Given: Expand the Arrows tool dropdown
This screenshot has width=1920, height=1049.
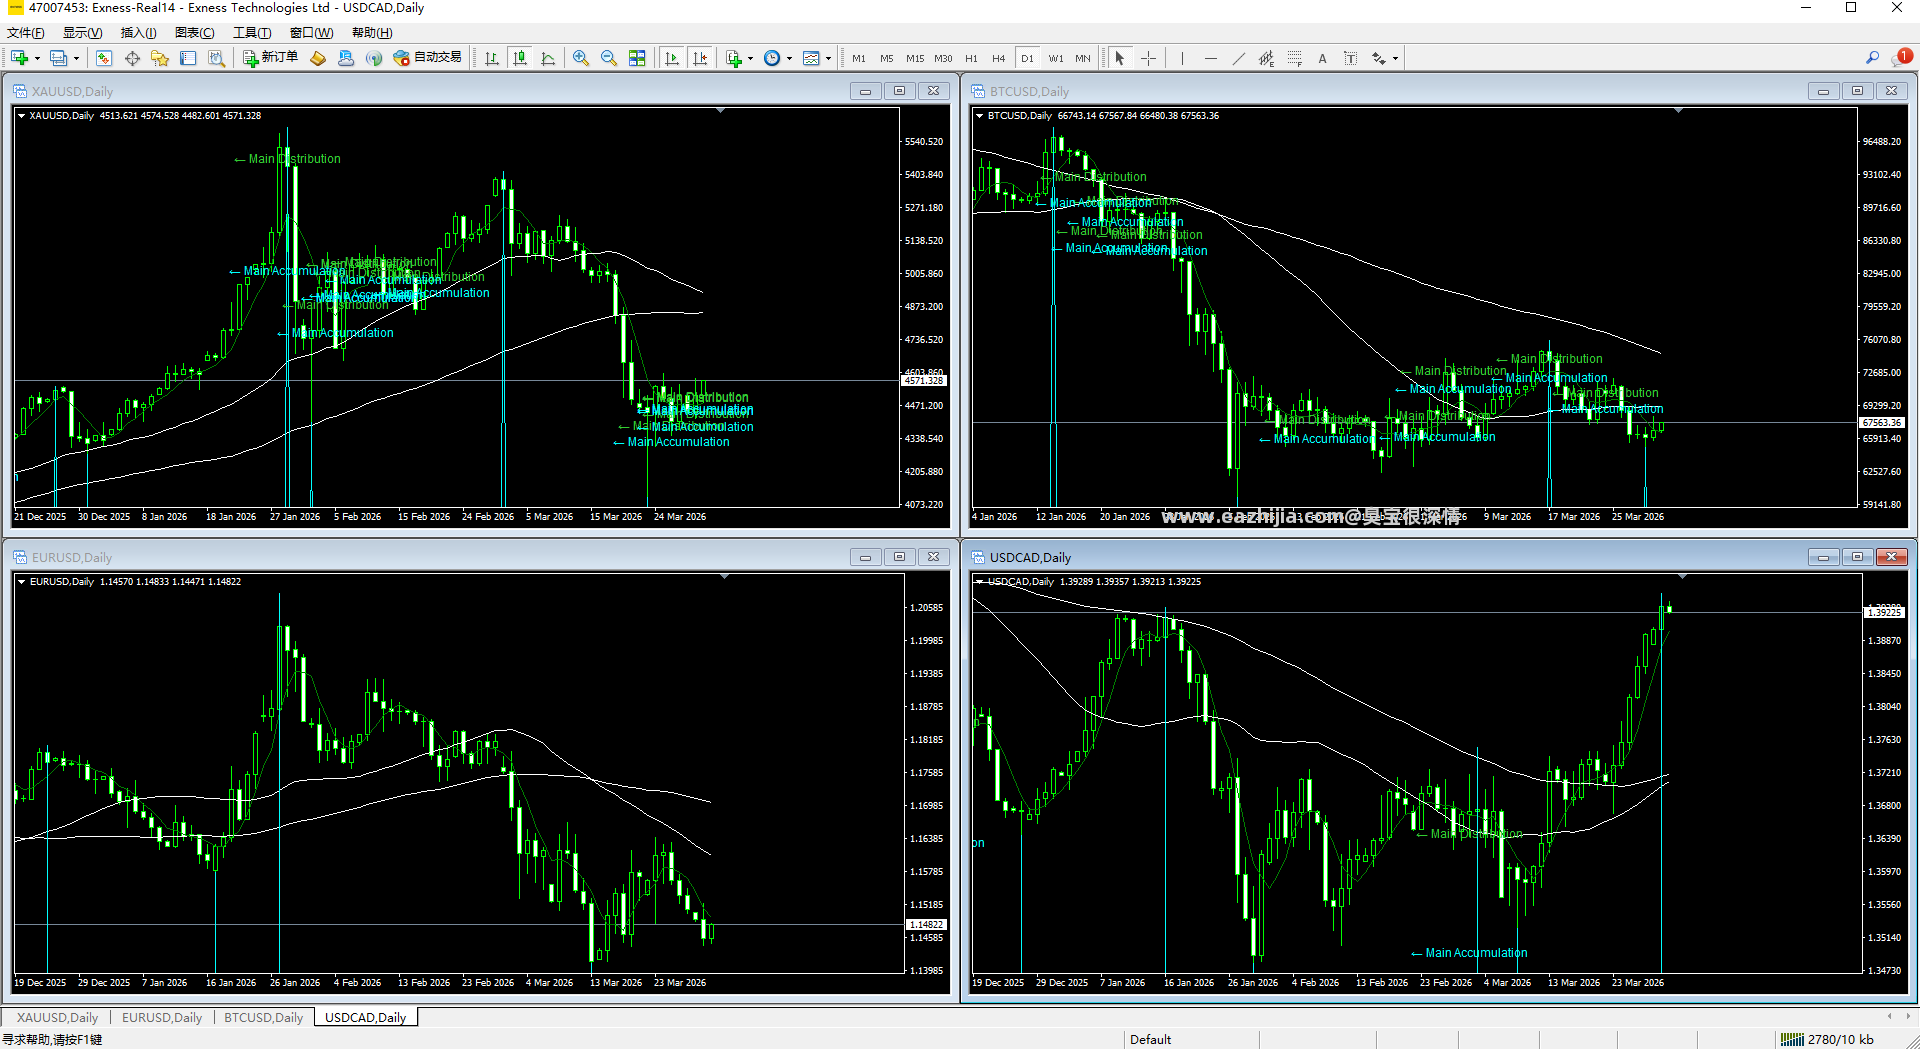Looking at the screenshot, I should (1395, 58).
